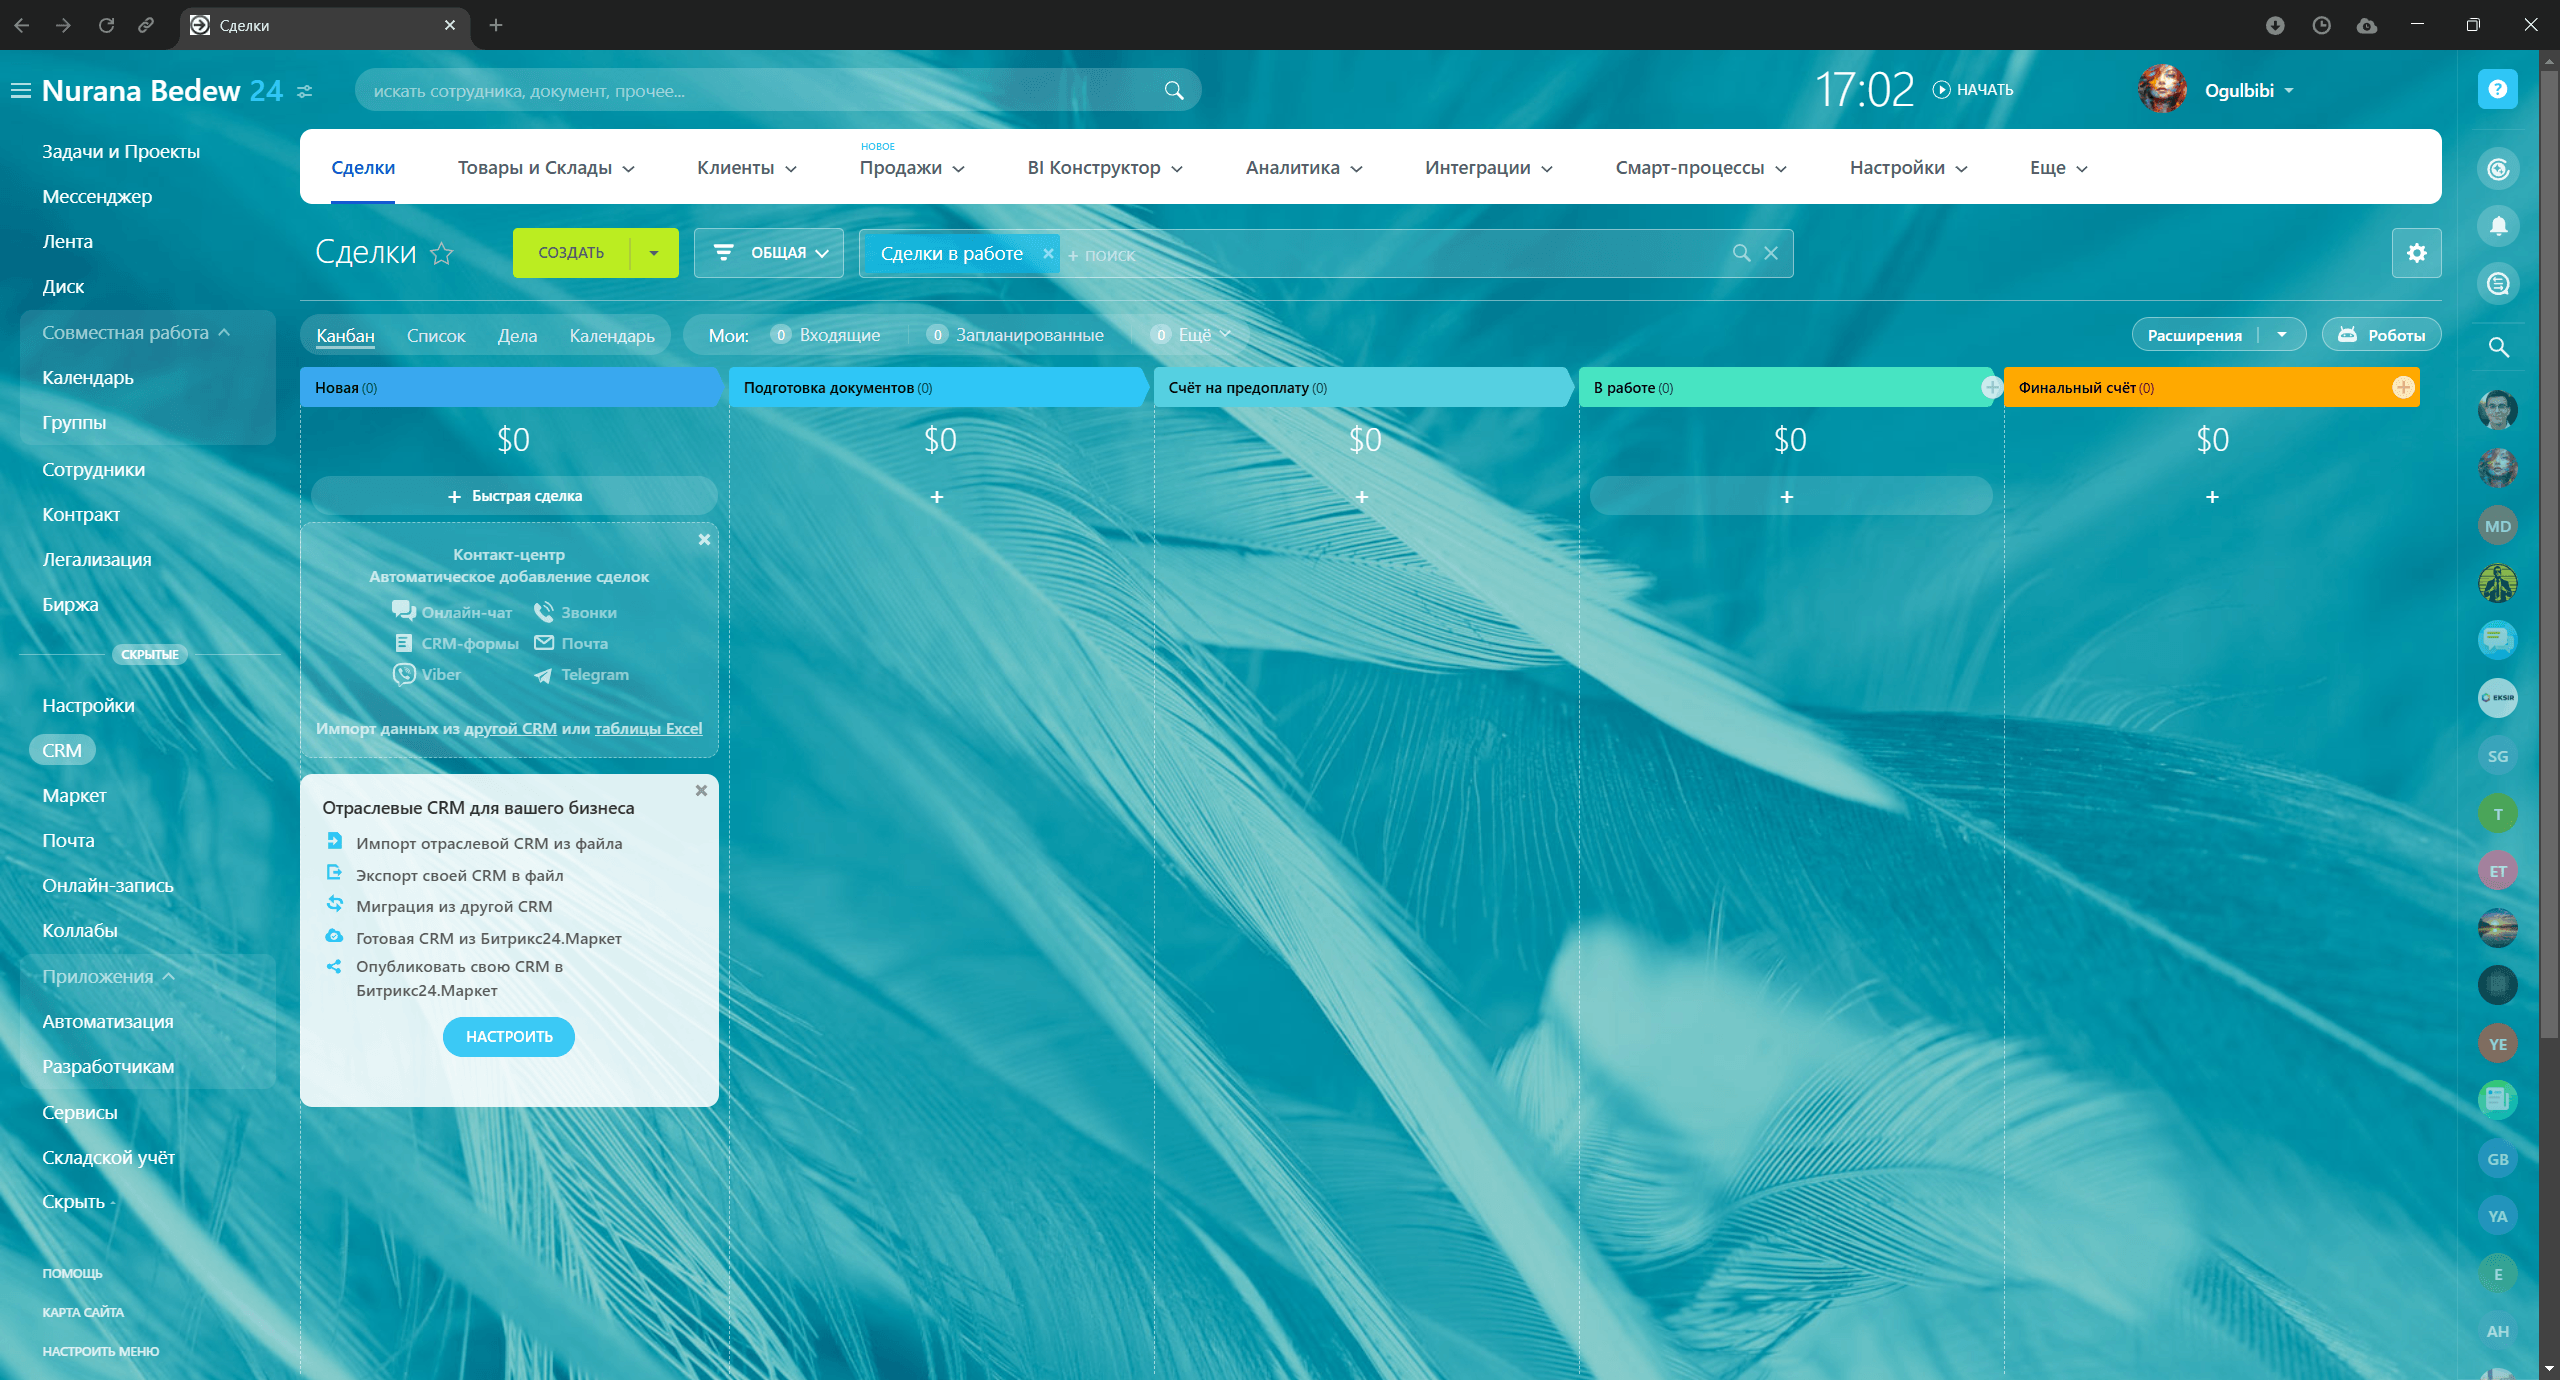Open the ОБЩАЯ pipeline dropdown
2560x1380 pixels.
(x=769, y=253)
